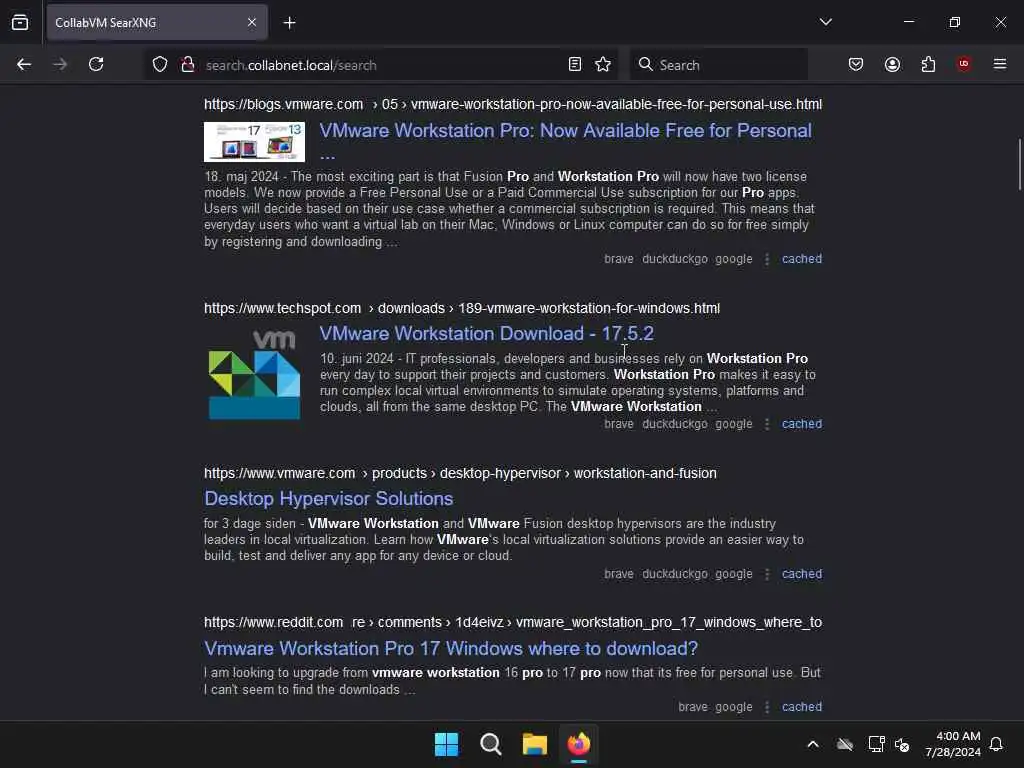Screen dimensions: 1024x768
Task: Expand options dots for blogs.vmware.com result
Action: tap(767, 259)
